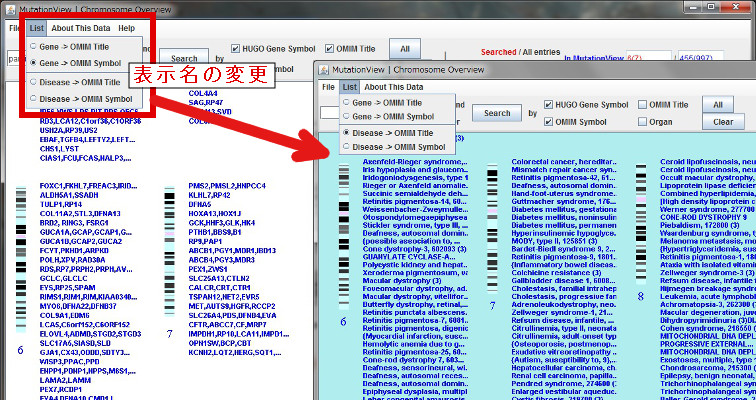Uncheck OMIM Symbol checkbox in front window
Image resolution: width=756 pixels, height=400 pixels.
click(x=549, y=122)
